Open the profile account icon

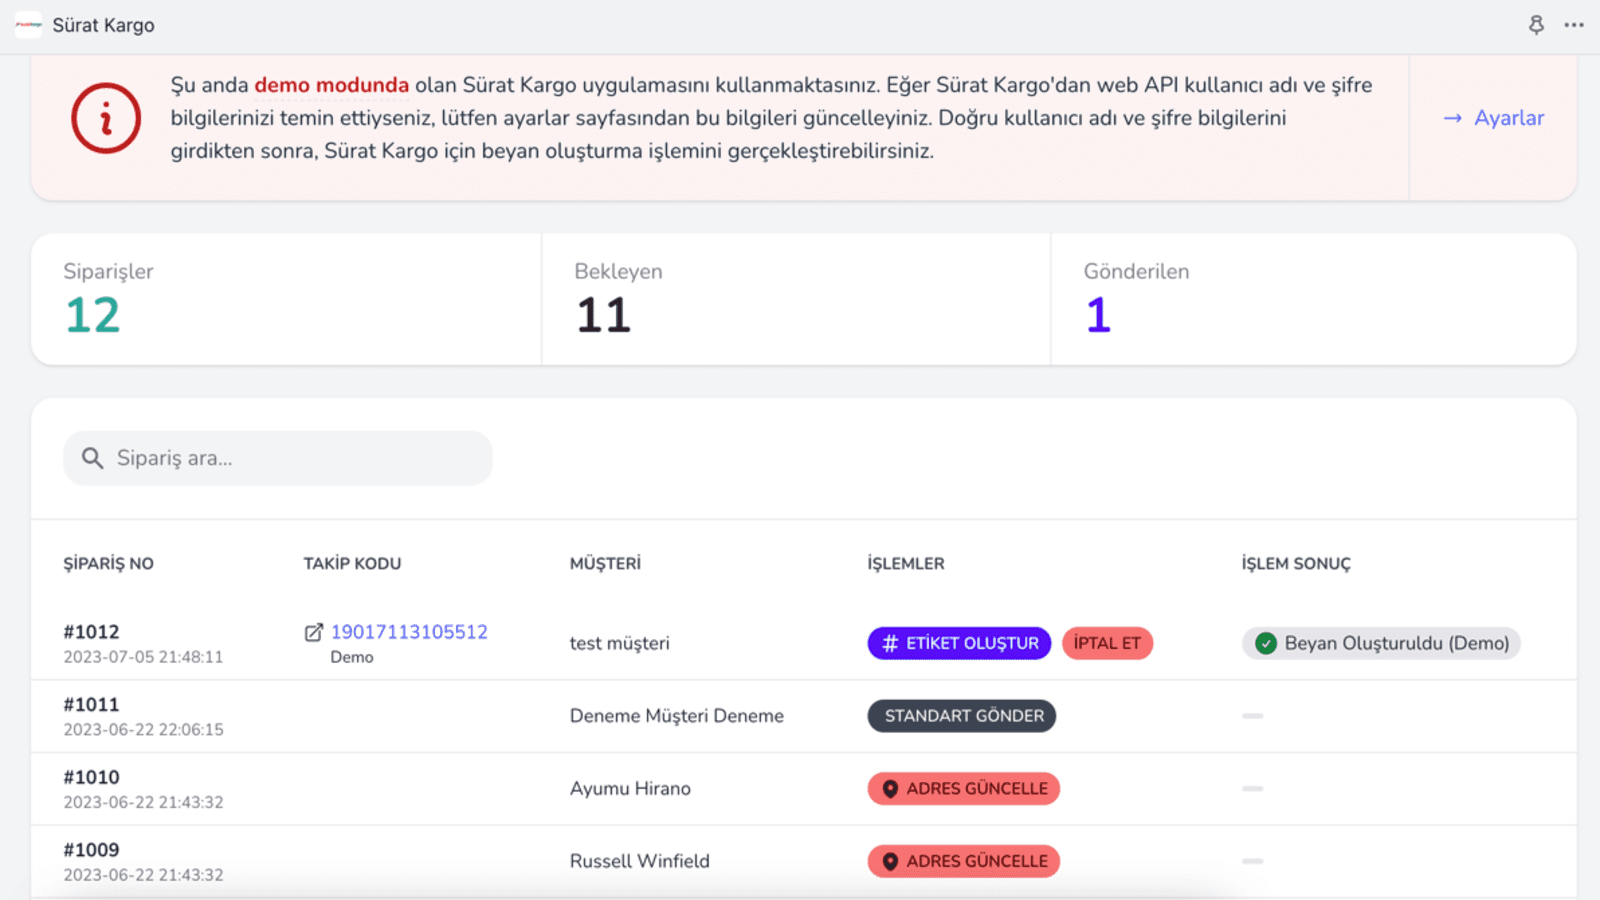coord(1537,25)
